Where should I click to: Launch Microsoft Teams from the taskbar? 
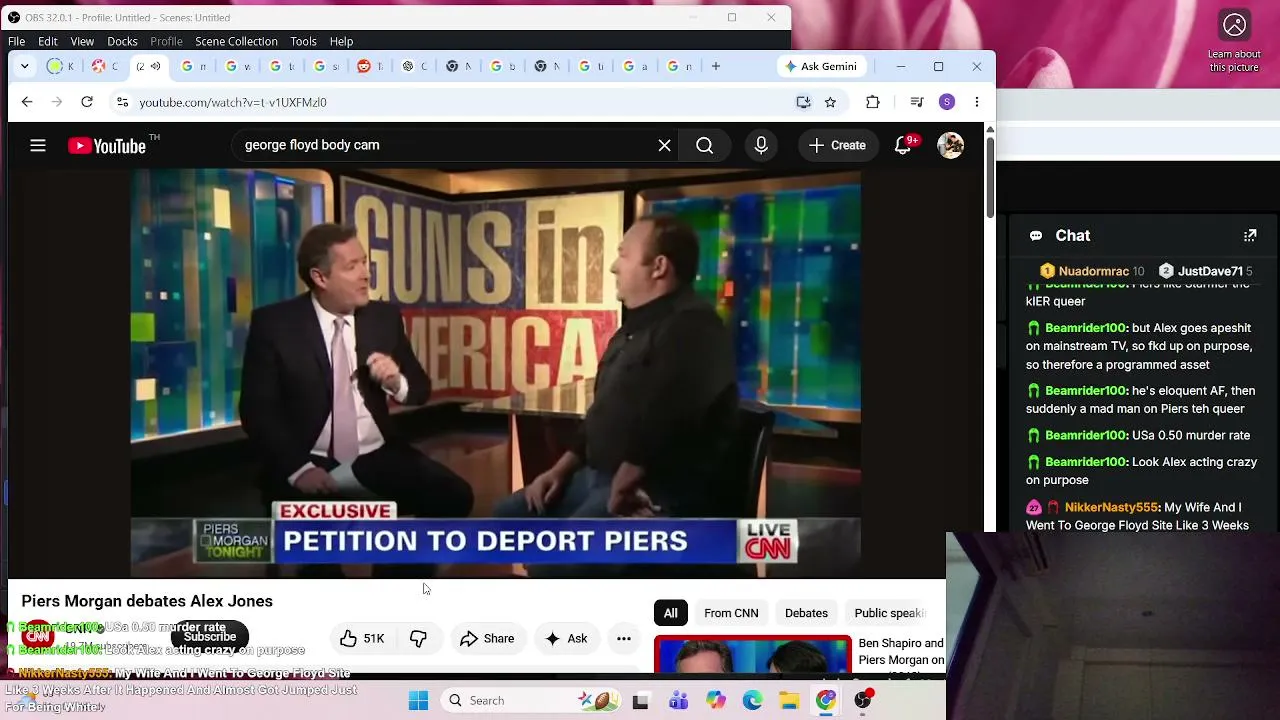[x=678, y=701]
